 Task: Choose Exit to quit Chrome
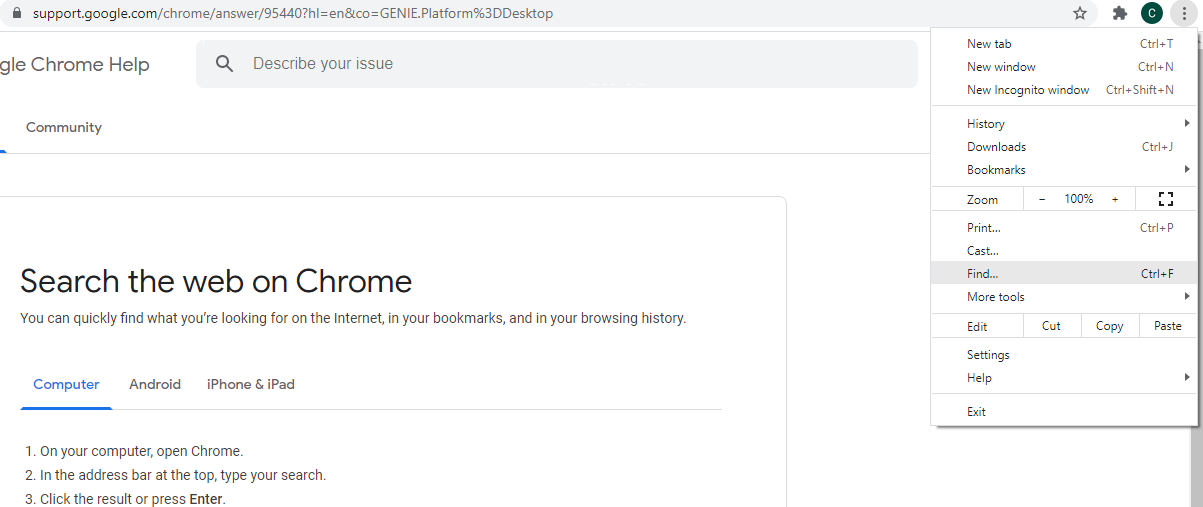pyautogui.click(x=1064, y=412)
